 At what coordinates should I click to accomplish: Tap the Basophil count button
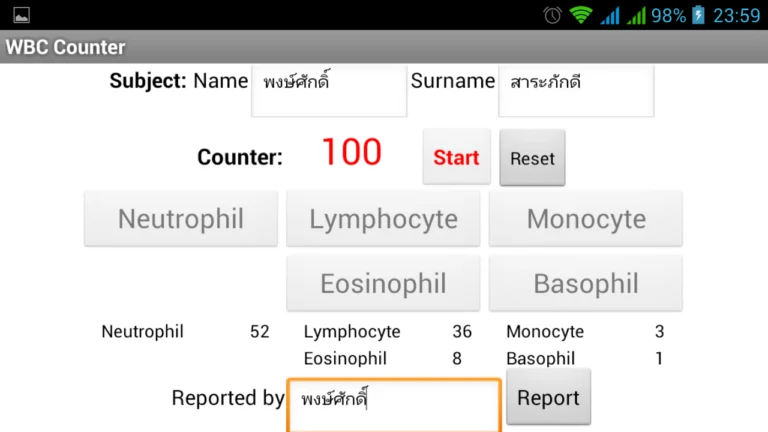[x=585, y=283]
